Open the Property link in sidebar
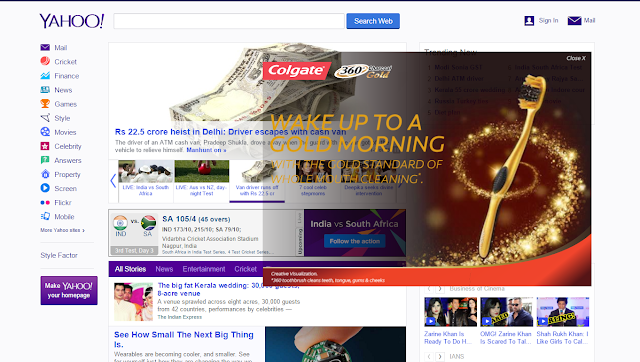 (x=67, y=174)
